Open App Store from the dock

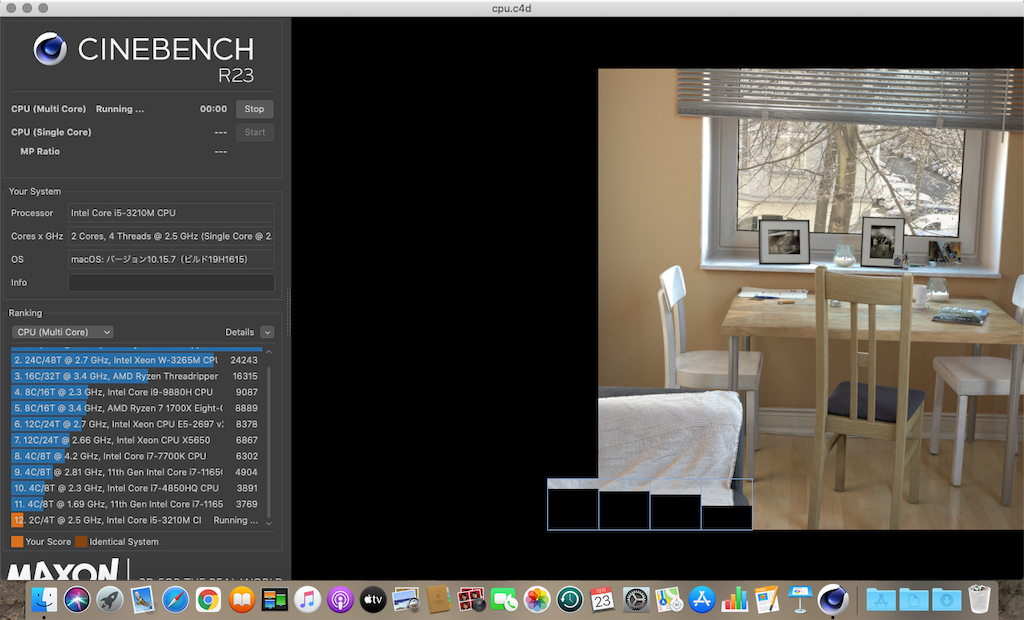coord(702,599)
